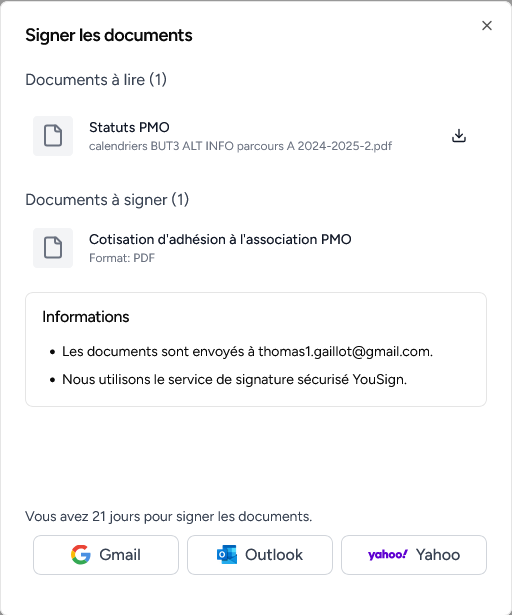Click the Format: PDF label
Image resolution: width=512 pixels, height=615 pixels.
click(x=122, y=258)
